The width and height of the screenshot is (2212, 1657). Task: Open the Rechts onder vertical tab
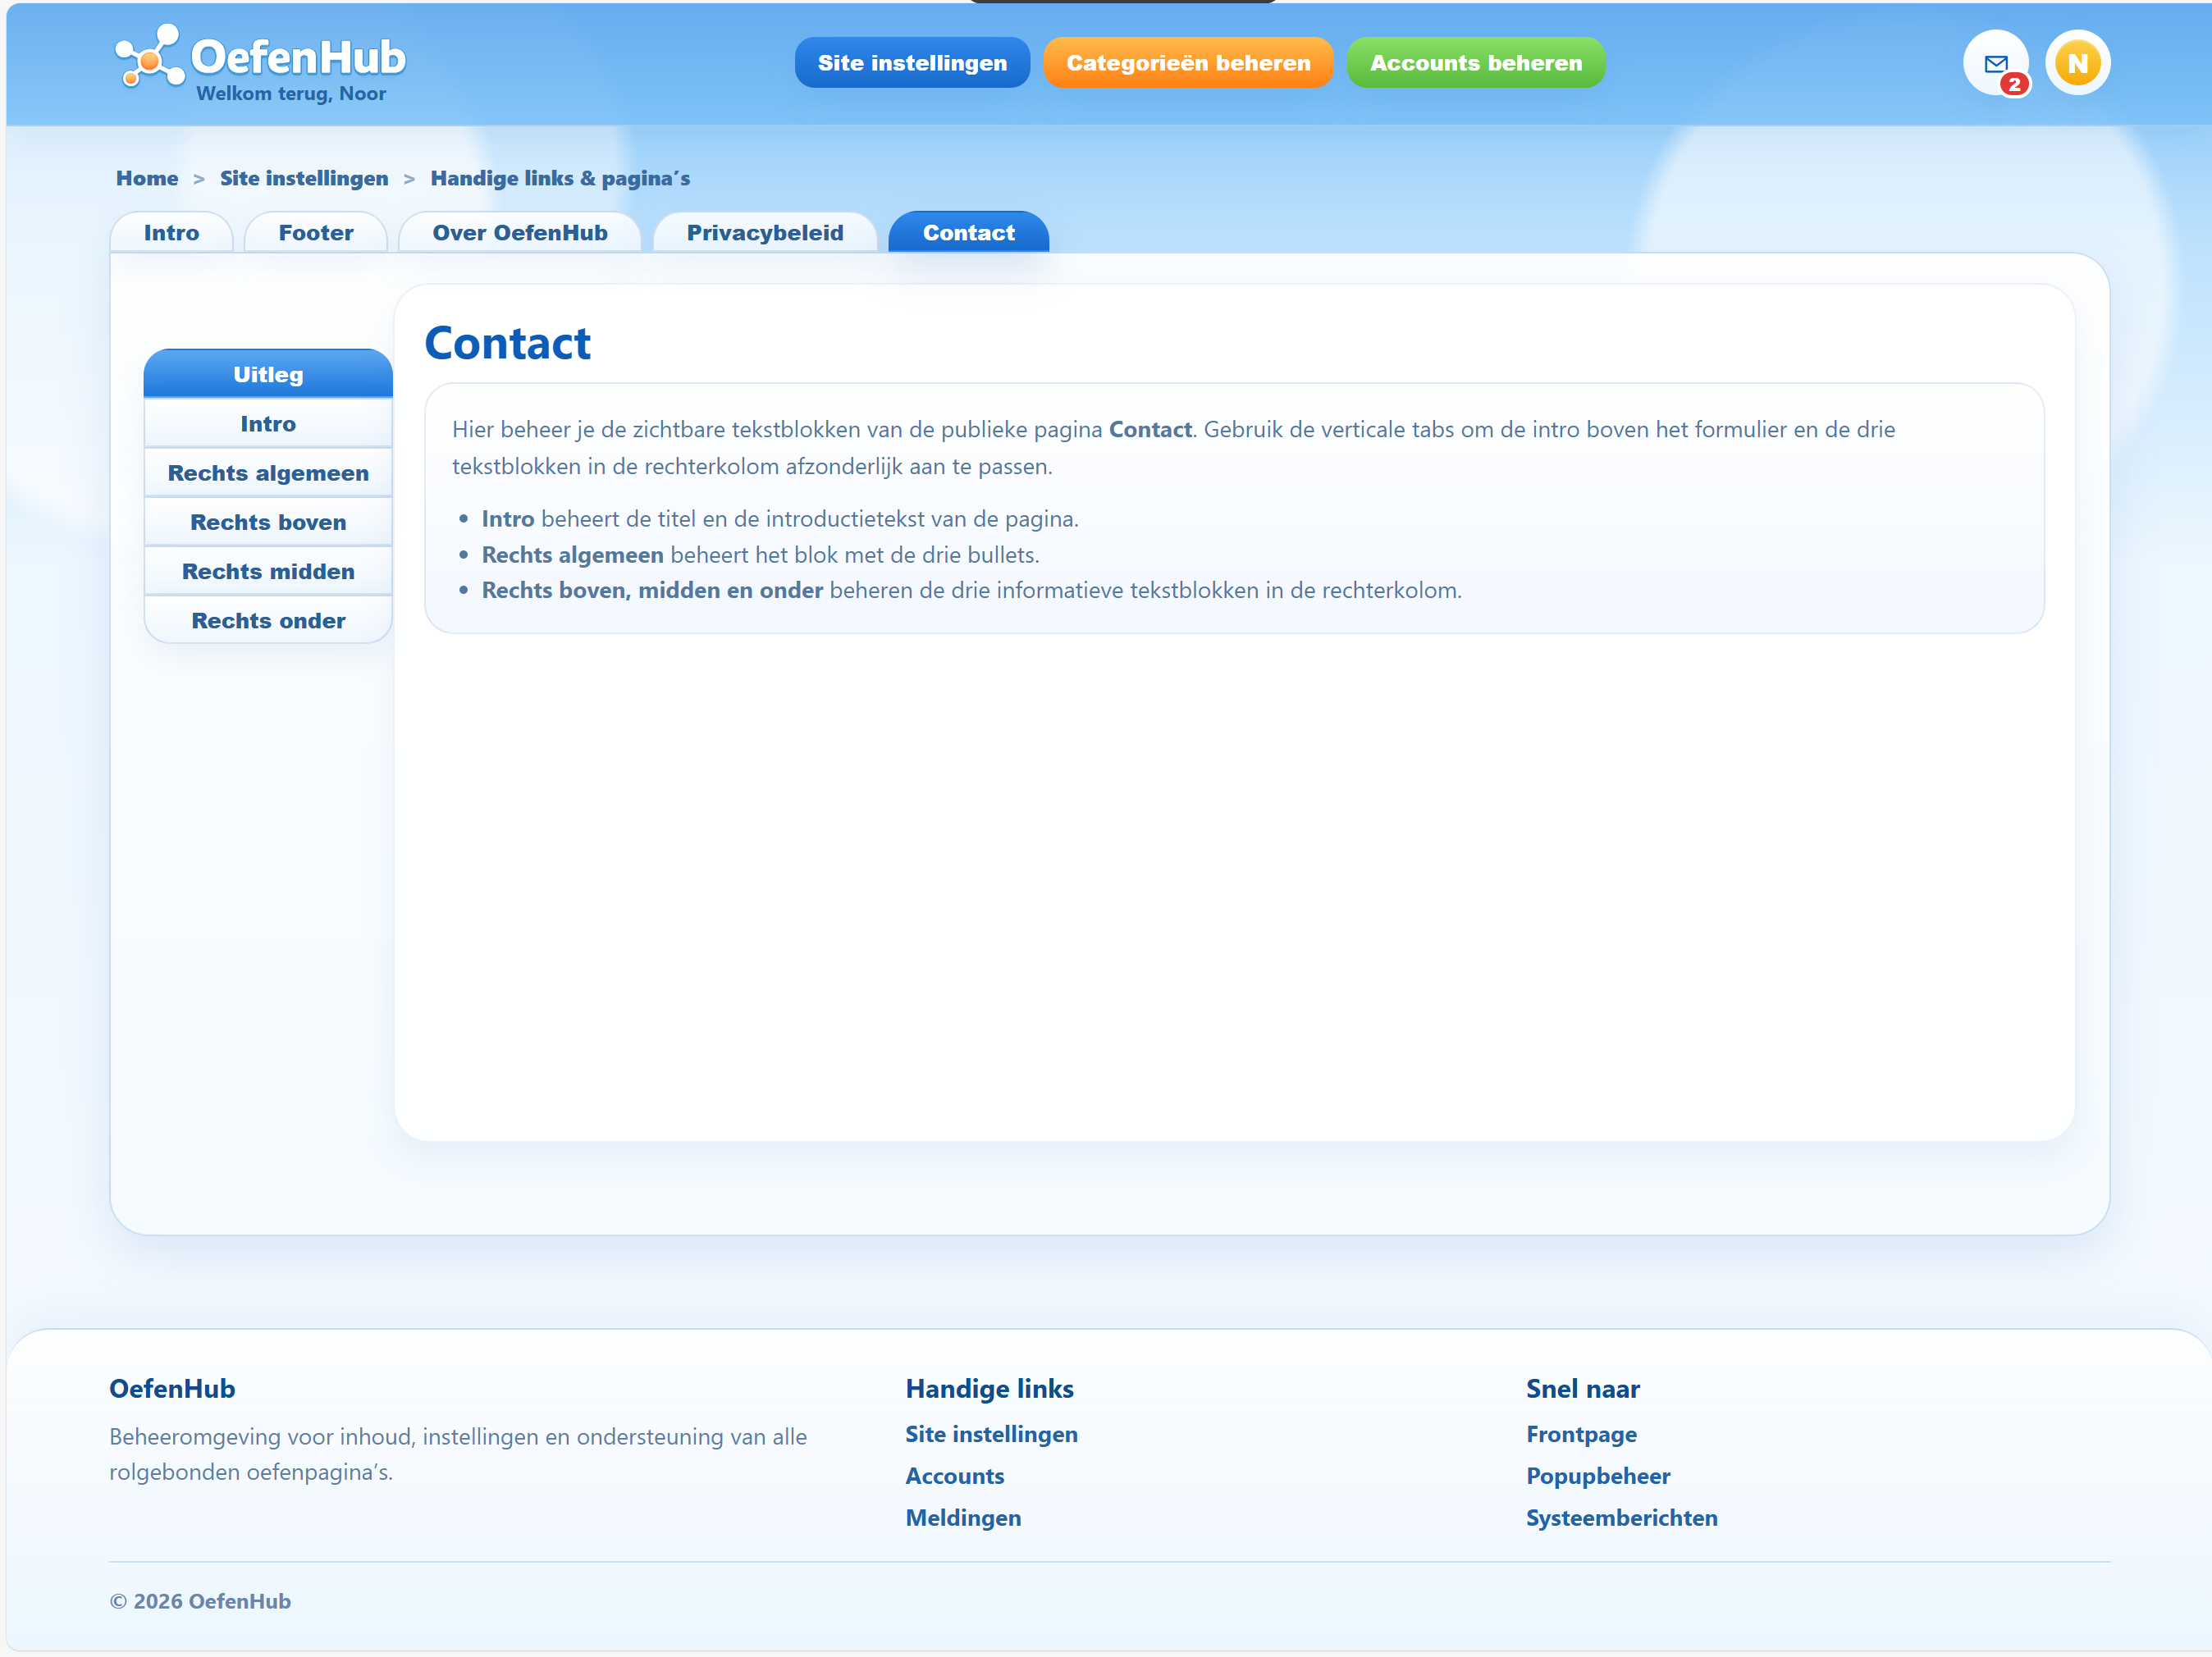(268, 620)
